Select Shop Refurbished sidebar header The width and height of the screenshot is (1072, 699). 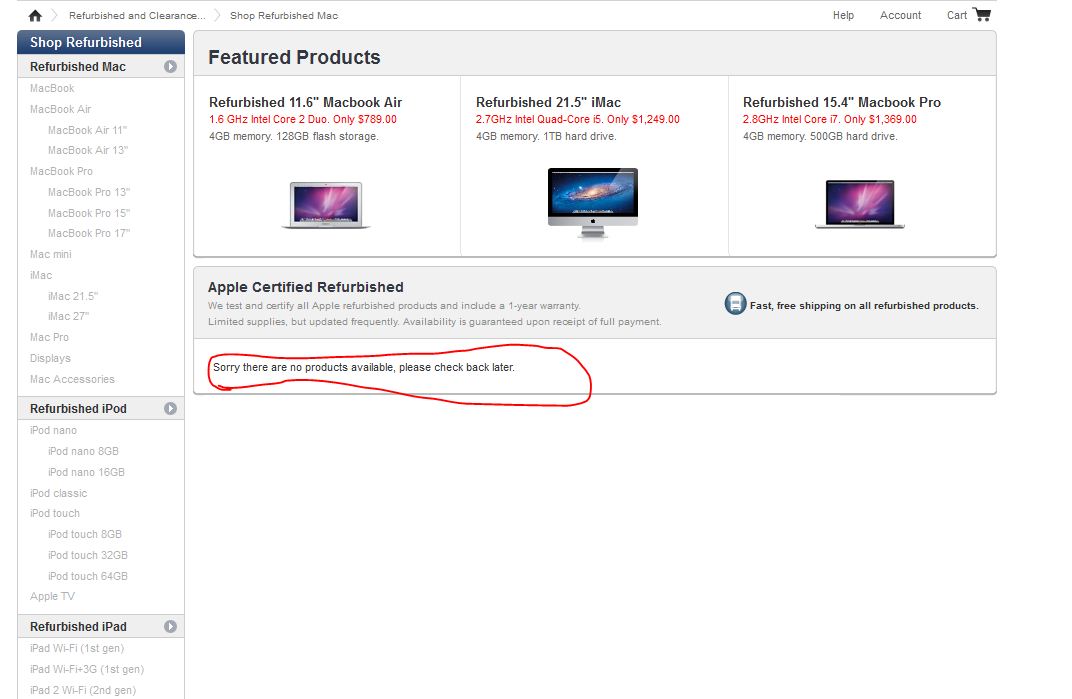pos(100,42)
